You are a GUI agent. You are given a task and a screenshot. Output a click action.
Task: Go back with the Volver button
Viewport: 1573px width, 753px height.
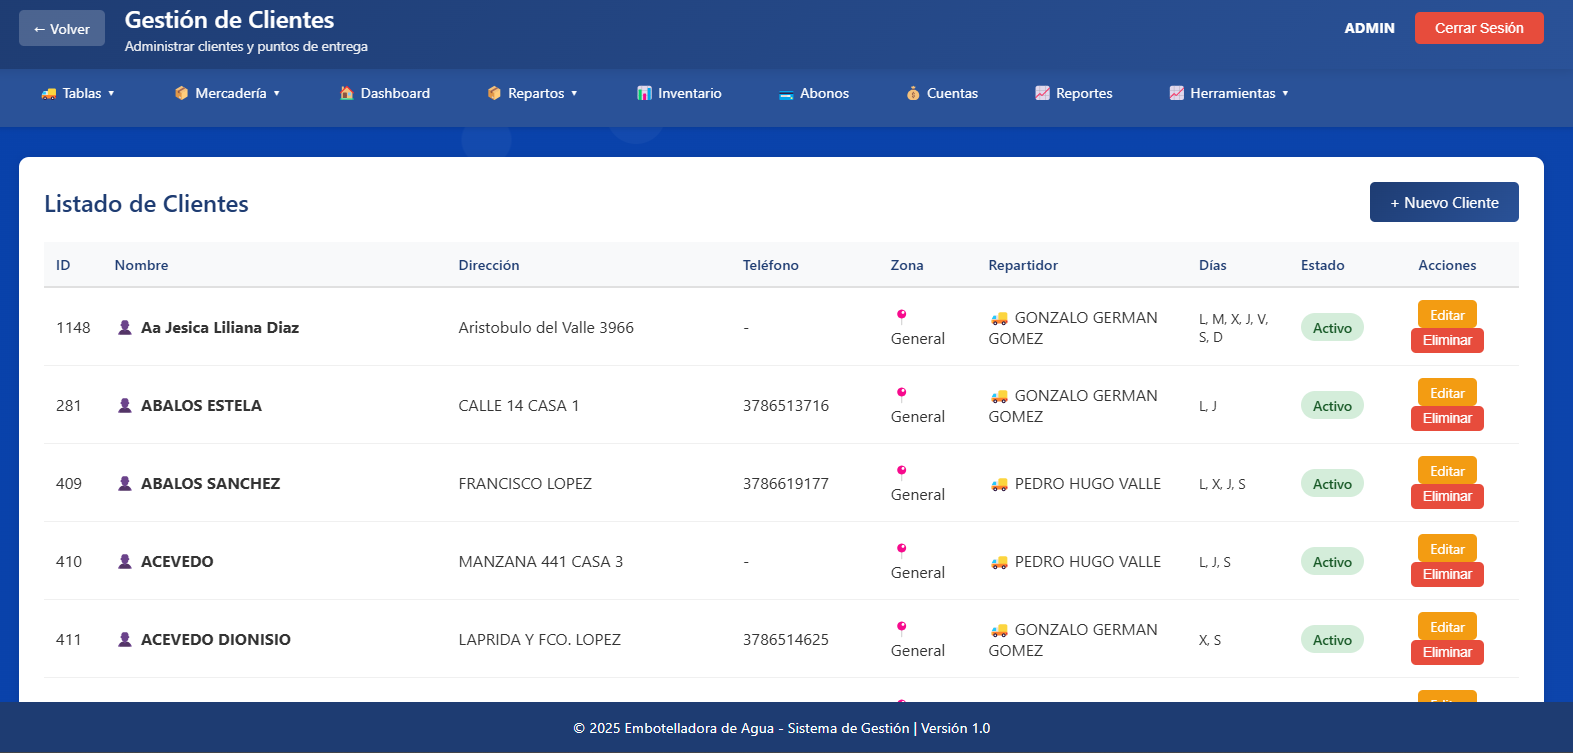pyautogui.click(x=62, y=29)
